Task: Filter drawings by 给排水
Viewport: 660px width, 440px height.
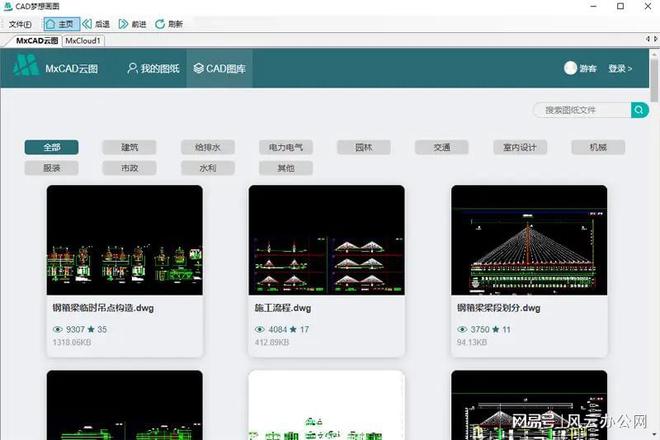Action: [x=208, y=147]
